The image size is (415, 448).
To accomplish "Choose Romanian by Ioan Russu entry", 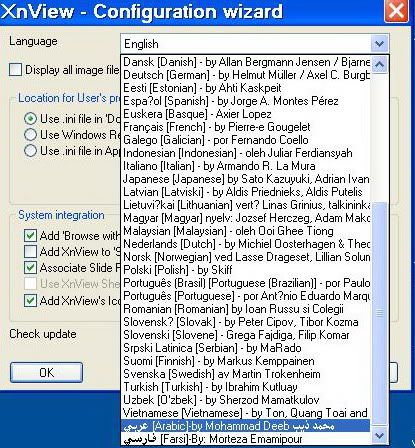I will coord(246,309).
